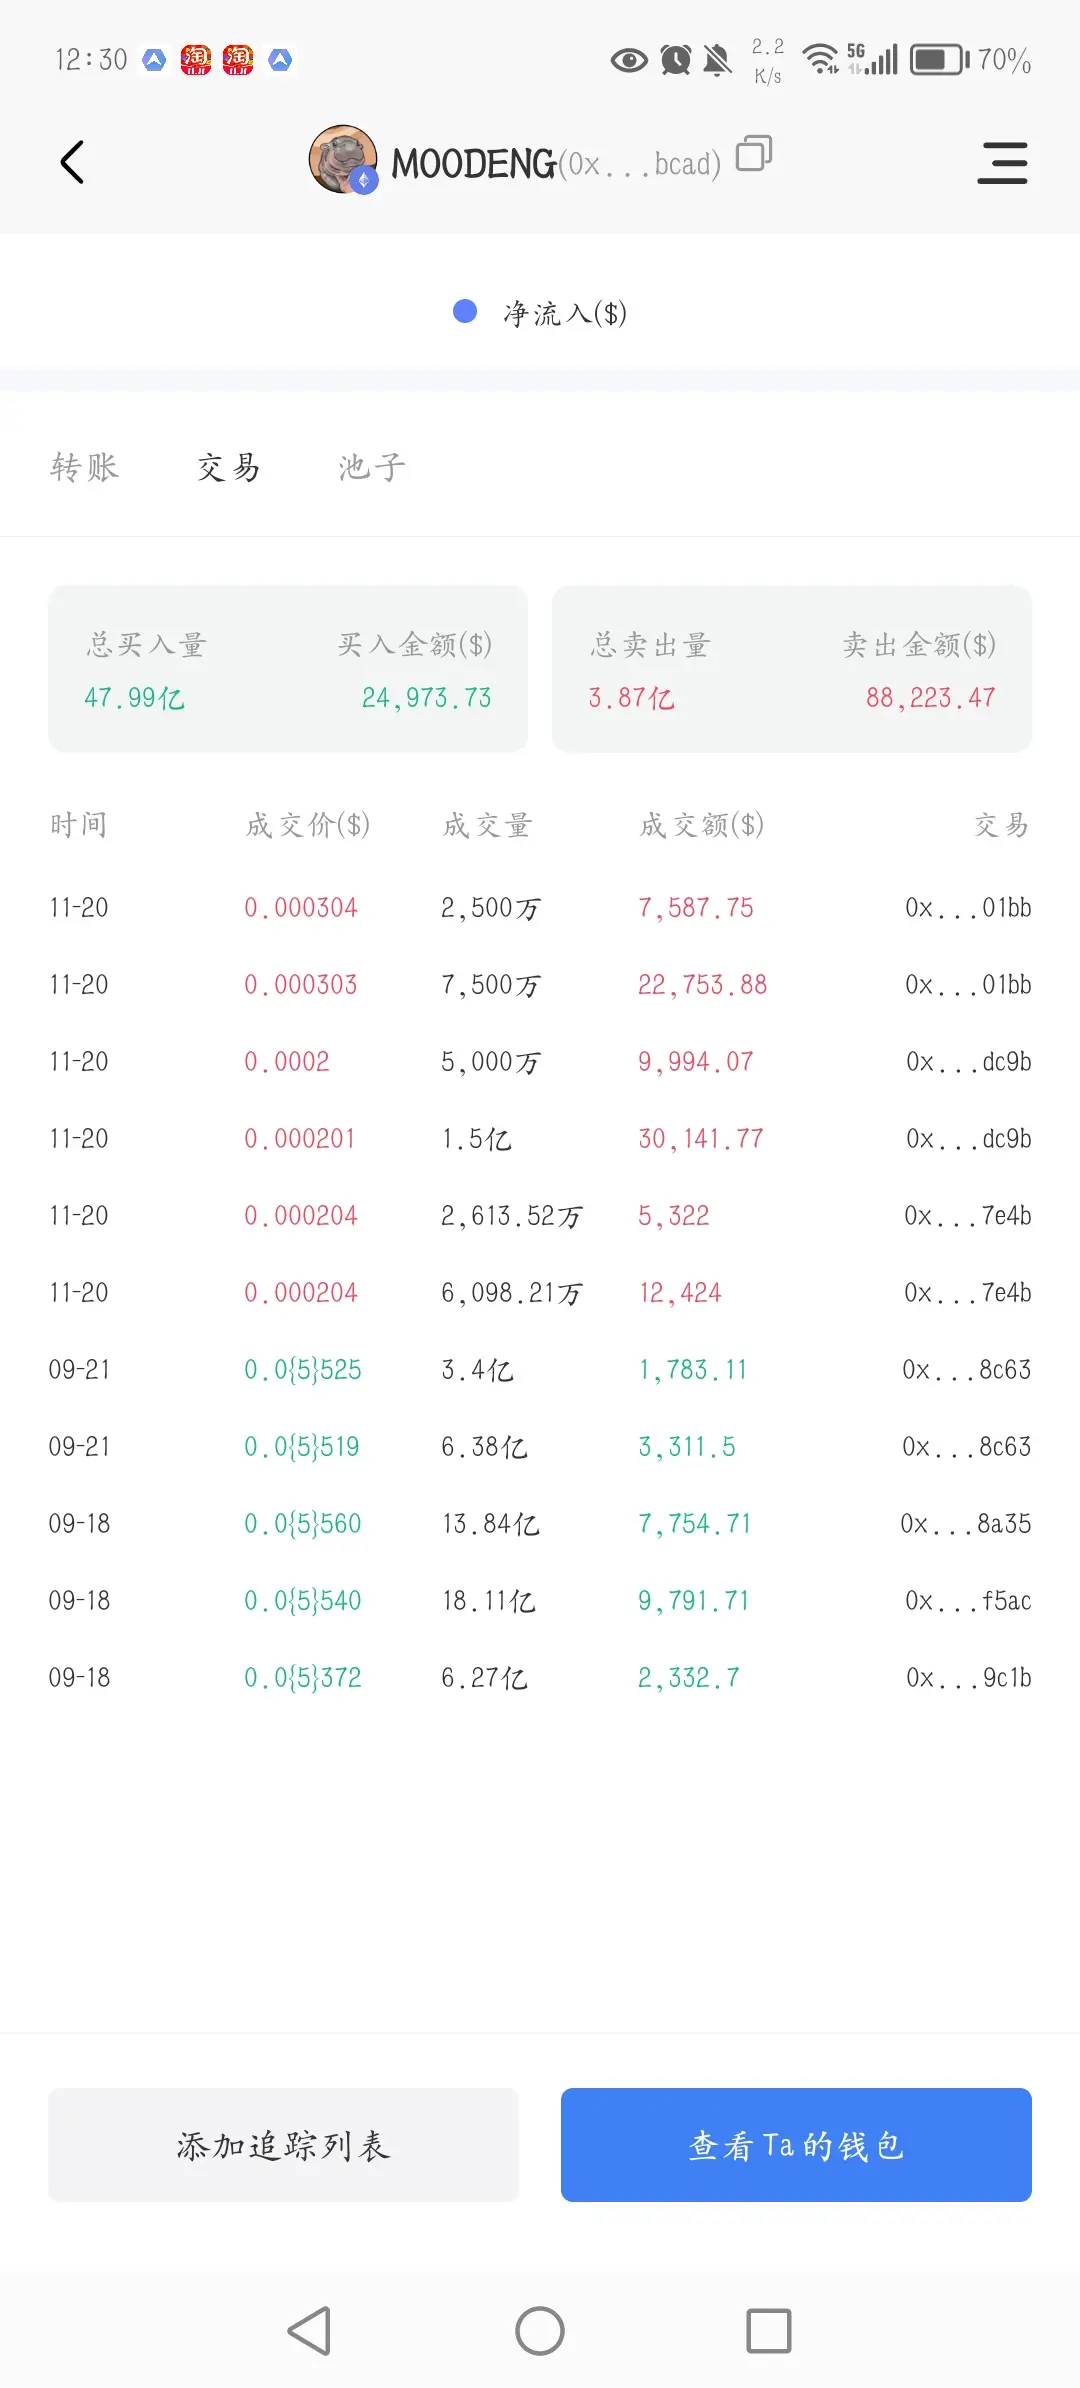Toggle the 净流入($) legend dot

tap(465, 312)
